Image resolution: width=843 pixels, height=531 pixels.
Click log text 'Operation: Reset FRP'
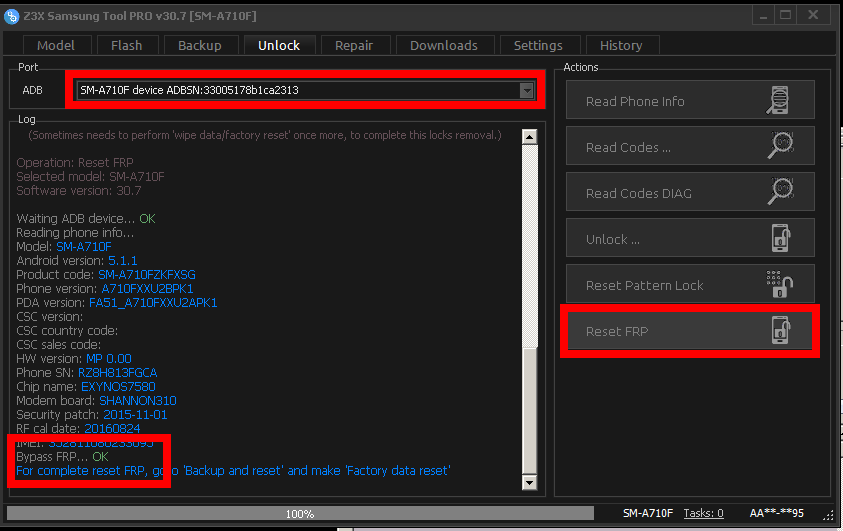coord(75,162)
